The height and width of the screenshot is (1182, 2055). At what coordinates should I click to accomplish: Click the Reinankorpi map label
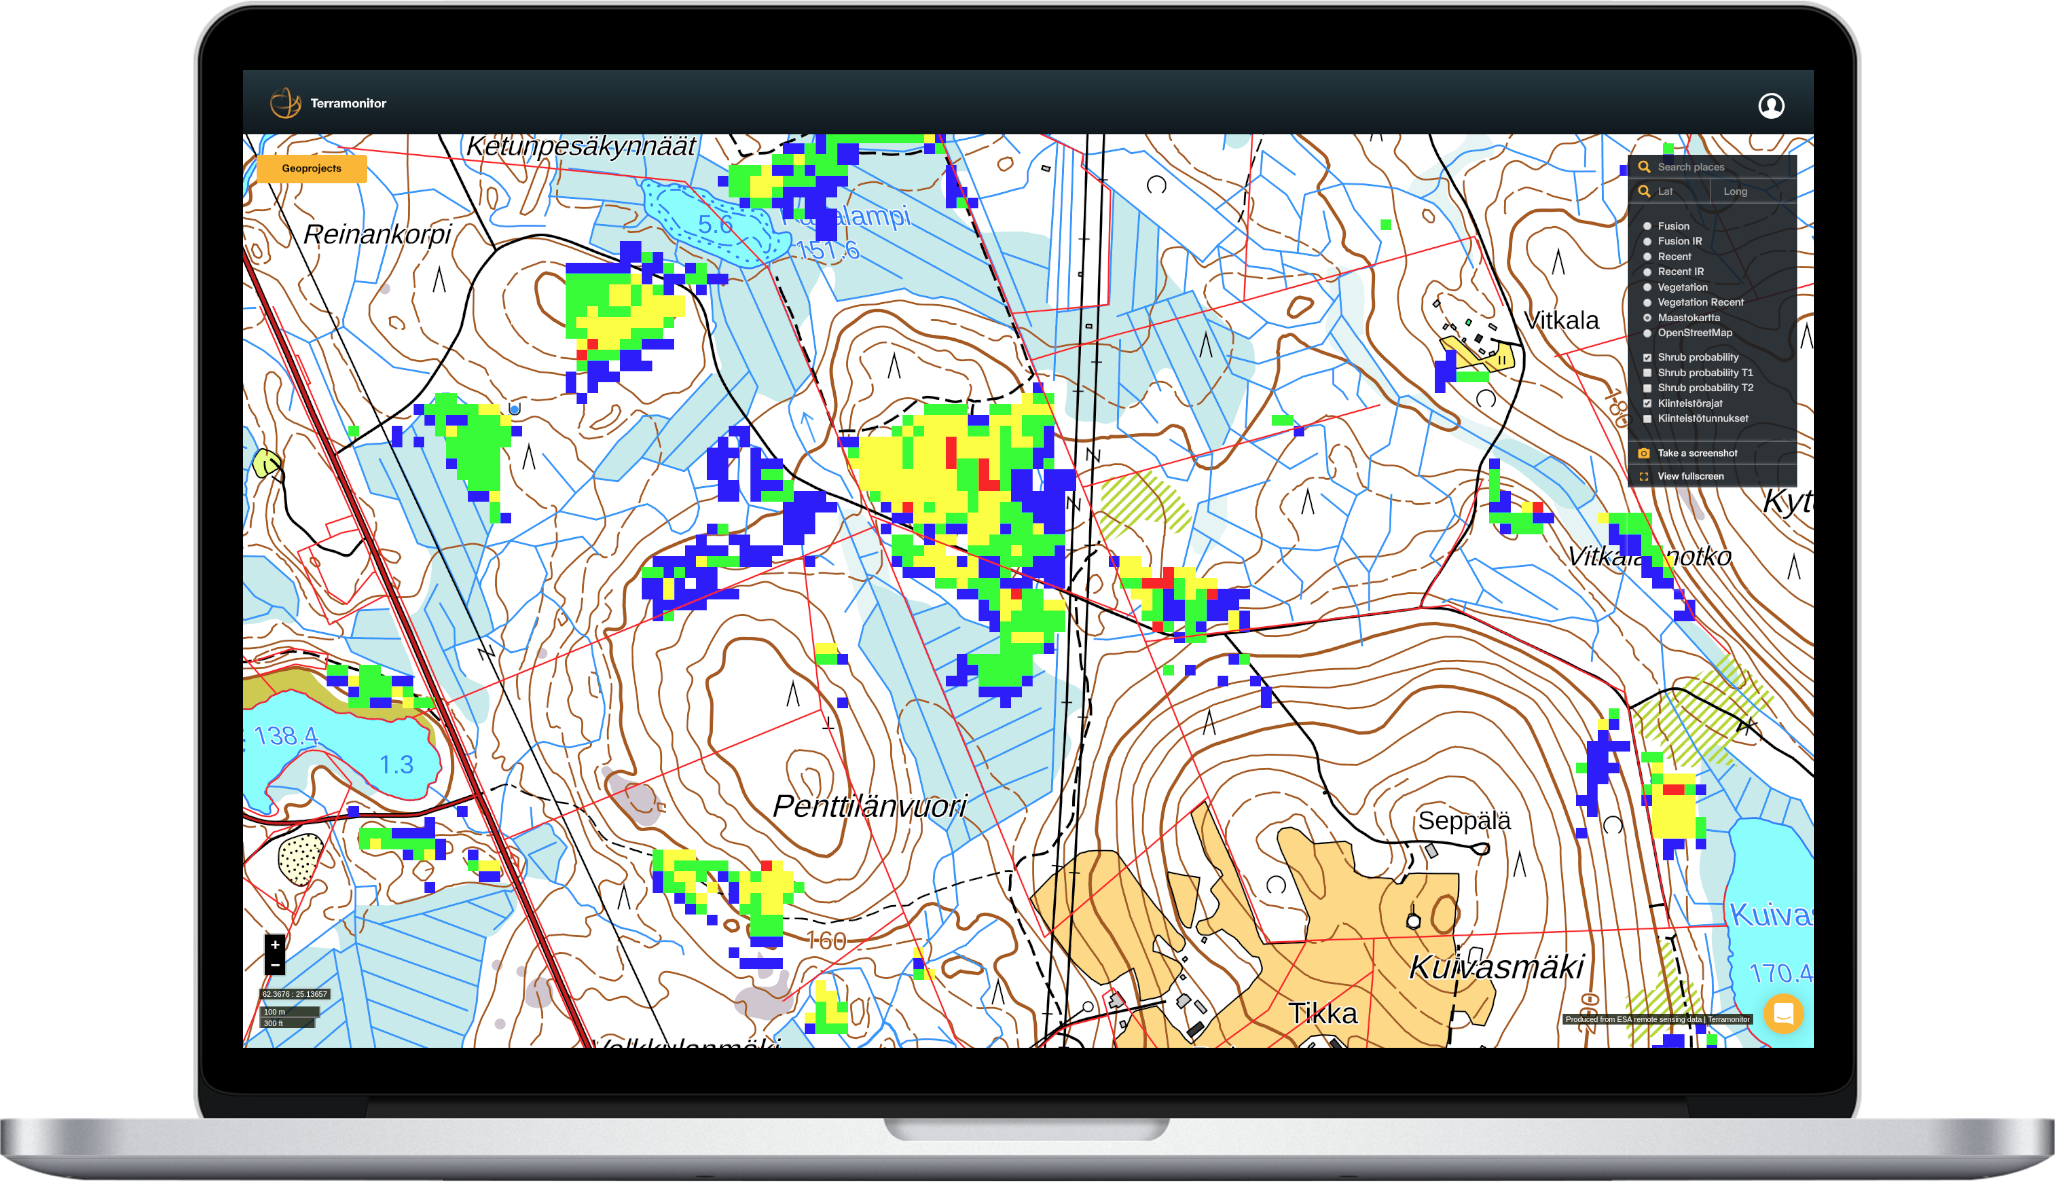[x=377, y=234]
